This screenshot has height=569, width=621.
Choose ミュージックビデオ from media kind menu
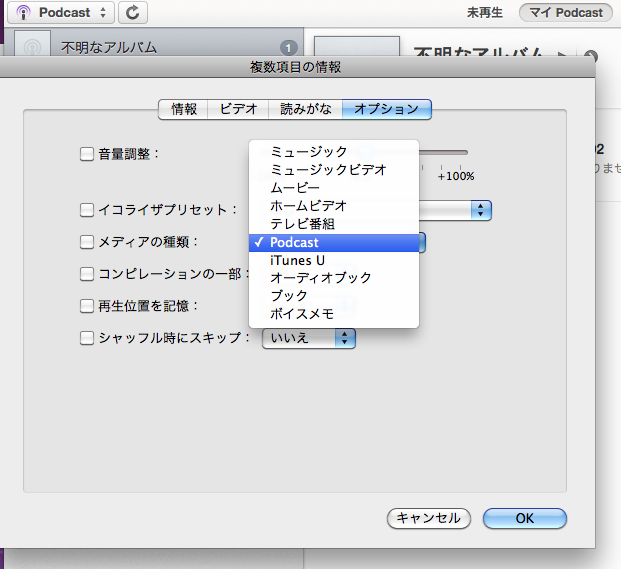[334, 170]
